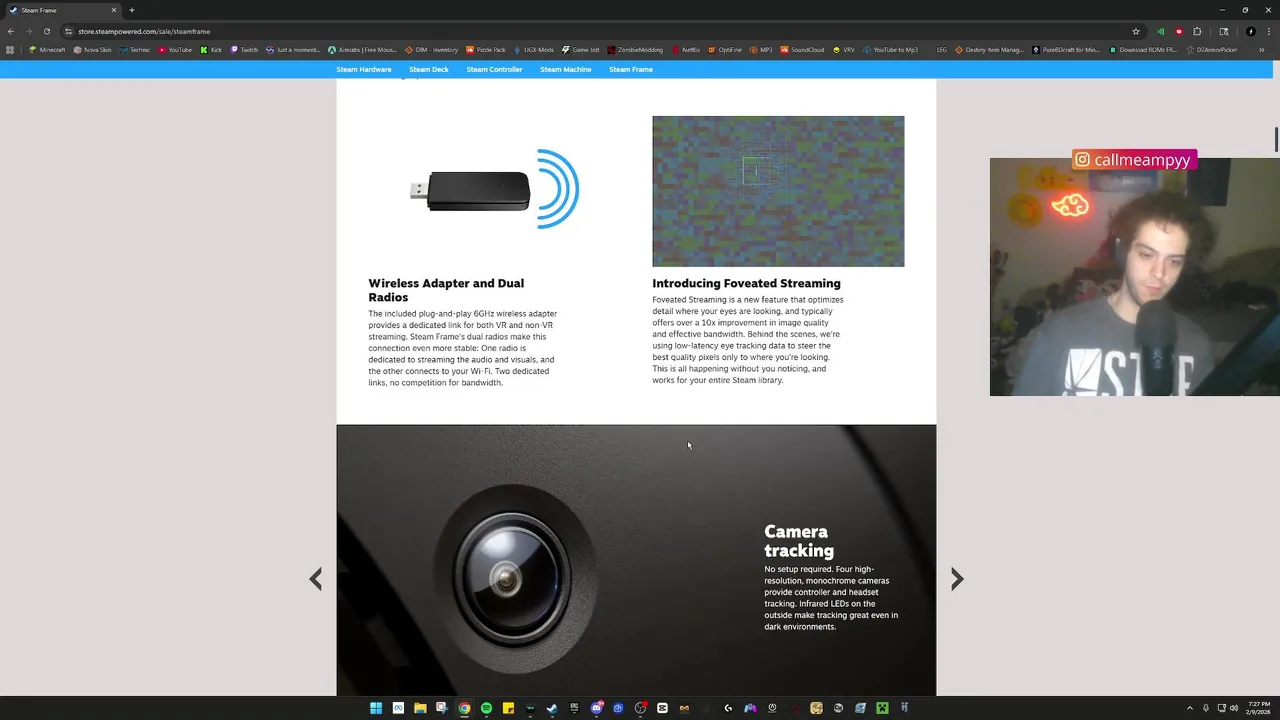Reload the current page

46,31
